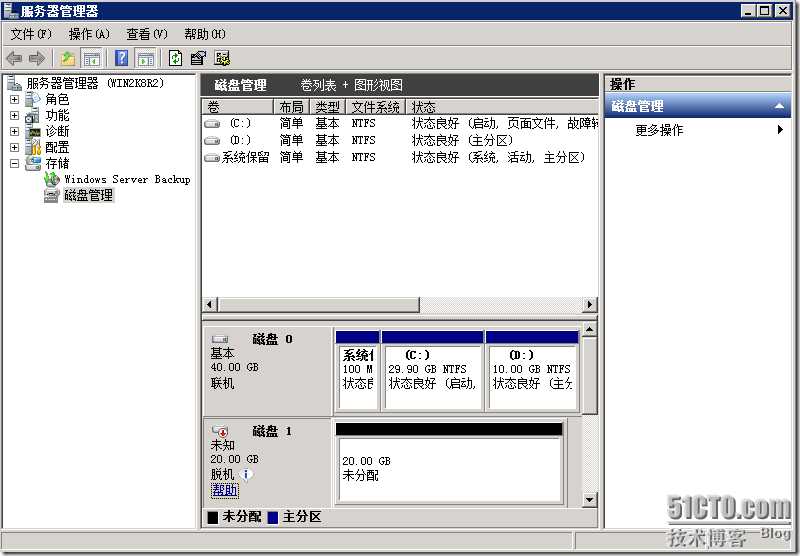Screen dimensions: 800x556
Task: Click the 磁盘 0 disk icon
Action: click(x=220, y=339)
